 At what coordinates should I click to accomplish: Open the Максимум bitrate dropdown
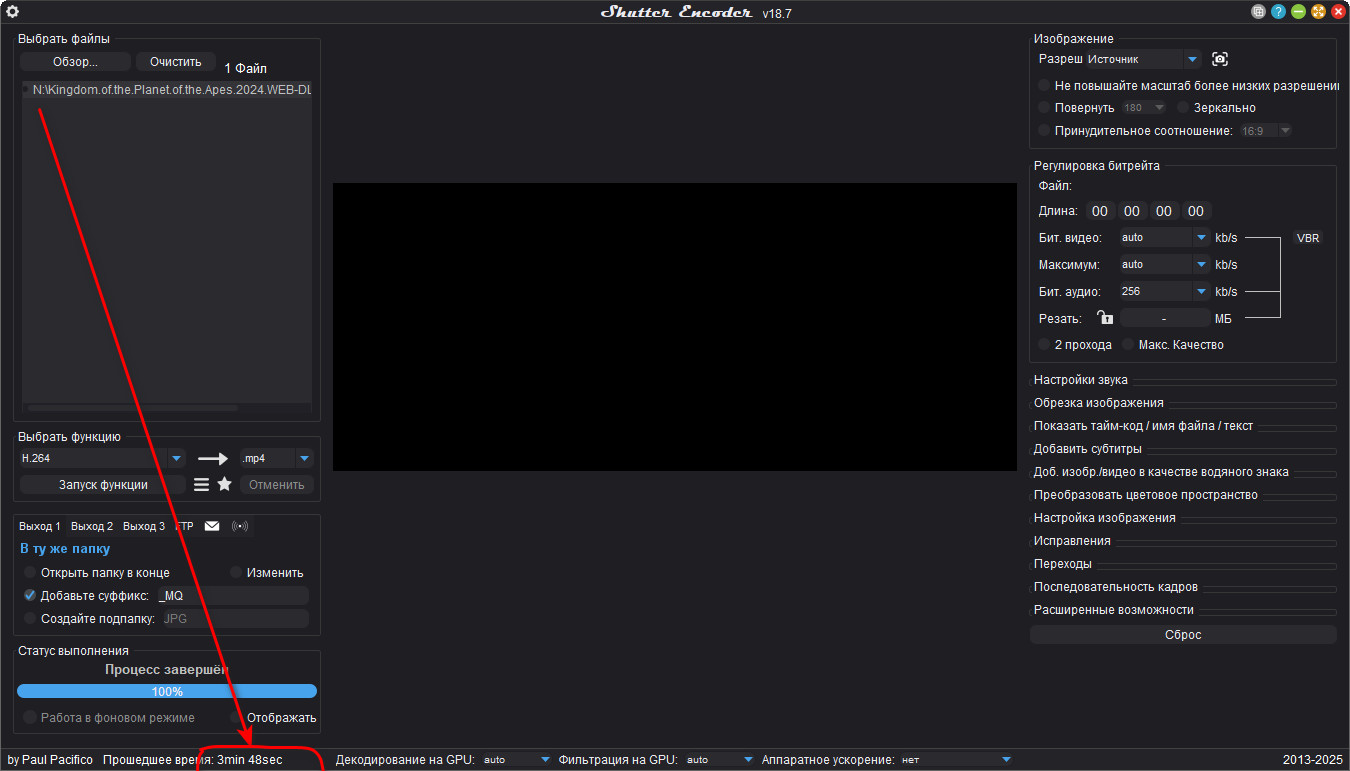pos(1165,265)
